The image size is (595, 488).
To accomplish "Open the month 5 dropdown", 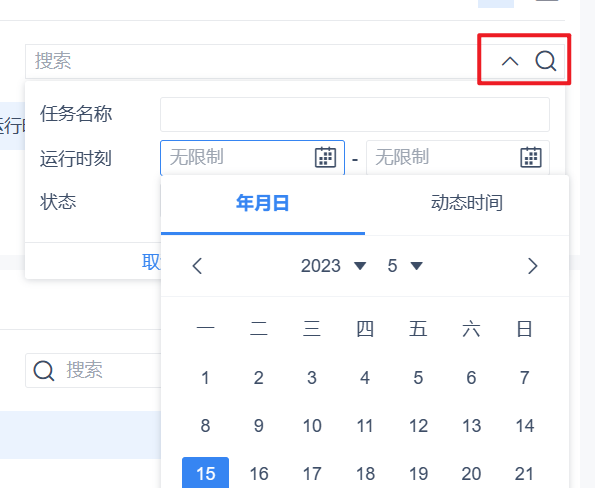I will tap(405, 266).
